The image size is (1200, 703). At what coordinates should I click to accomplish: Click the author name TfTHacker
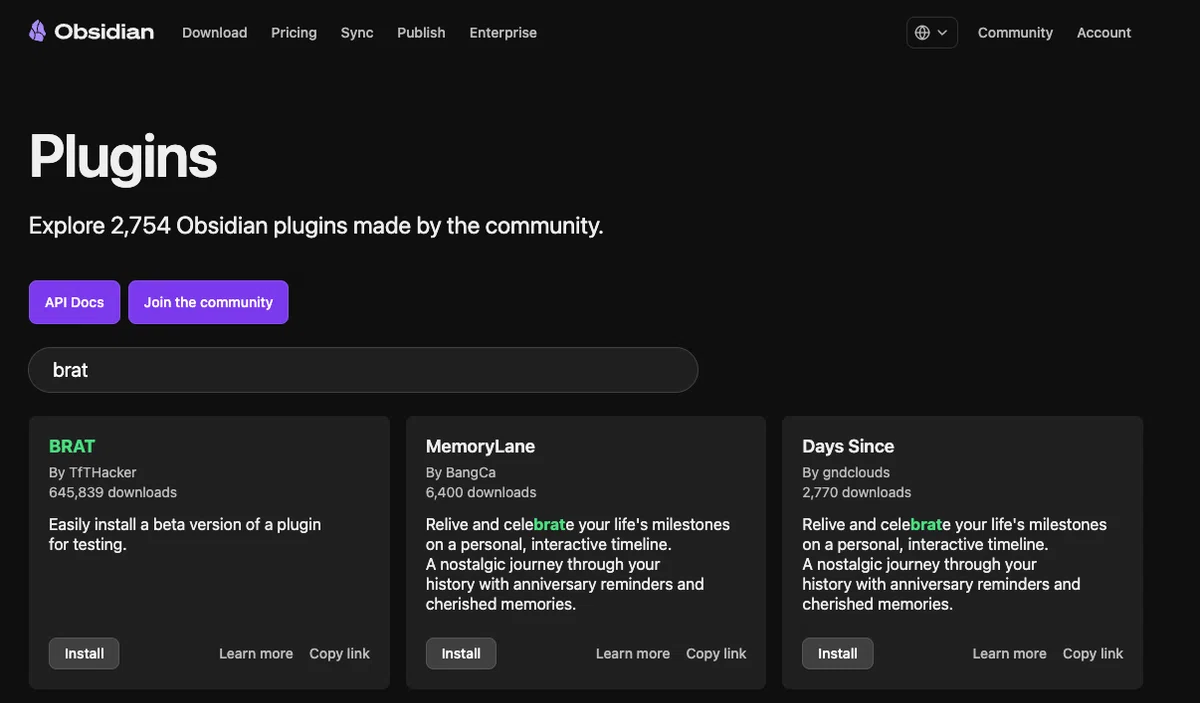click(x=102, y=472)
